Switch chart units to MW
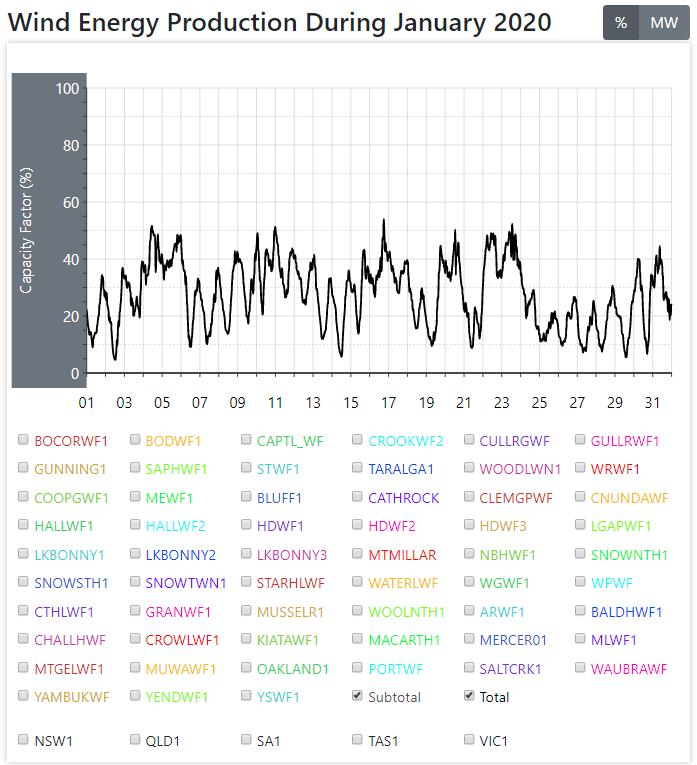Viewport: 697px width, 765px height. pos(663,23)
